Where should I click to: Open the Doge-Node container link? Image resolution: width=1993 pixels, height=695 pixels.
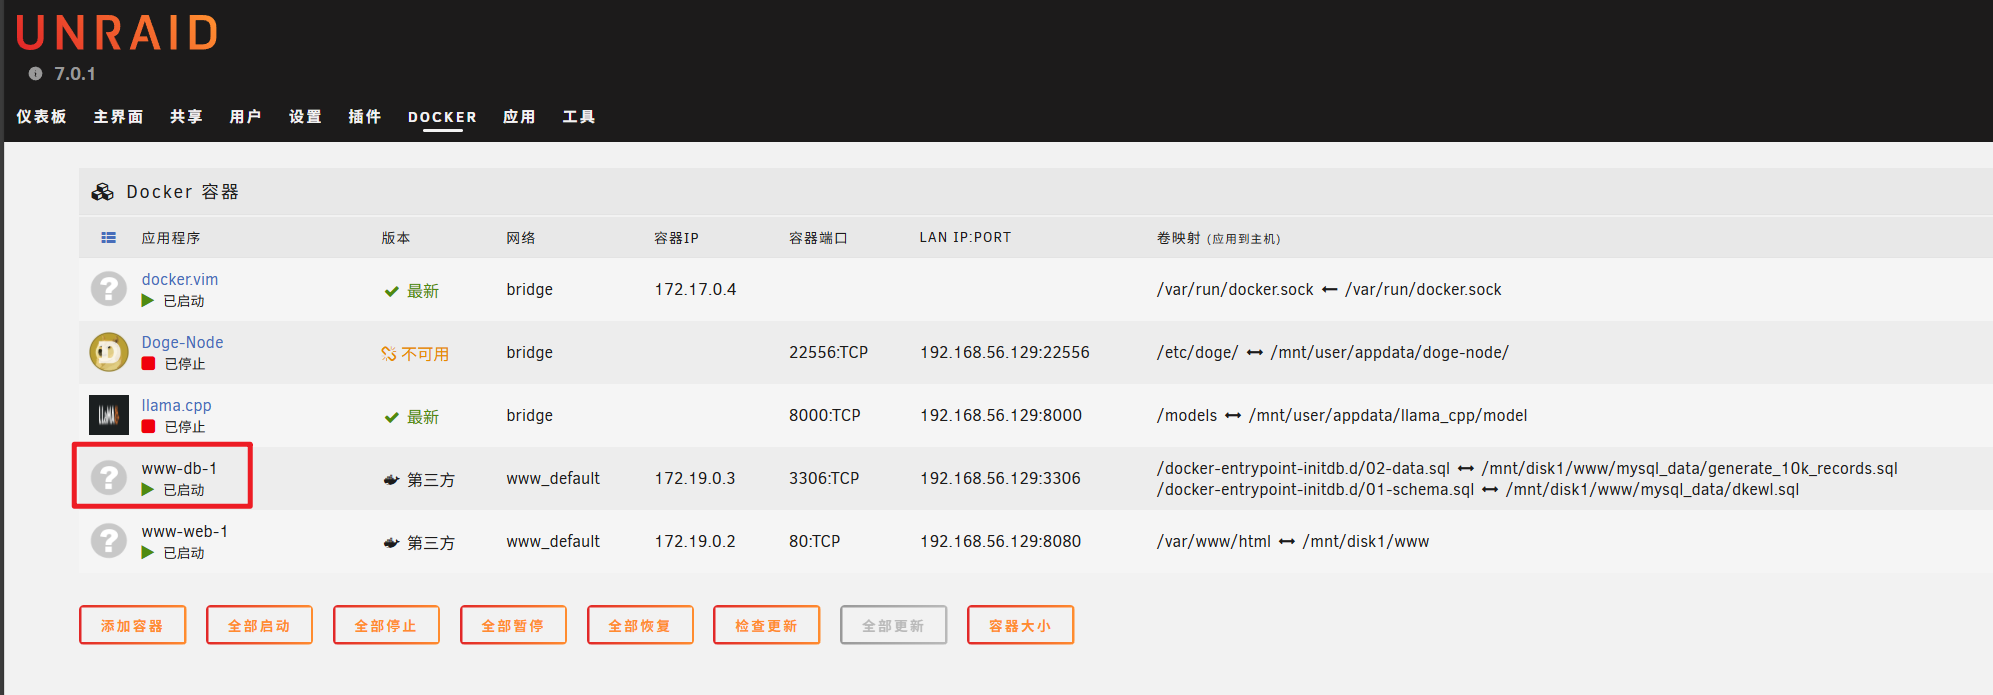(182, 343)
